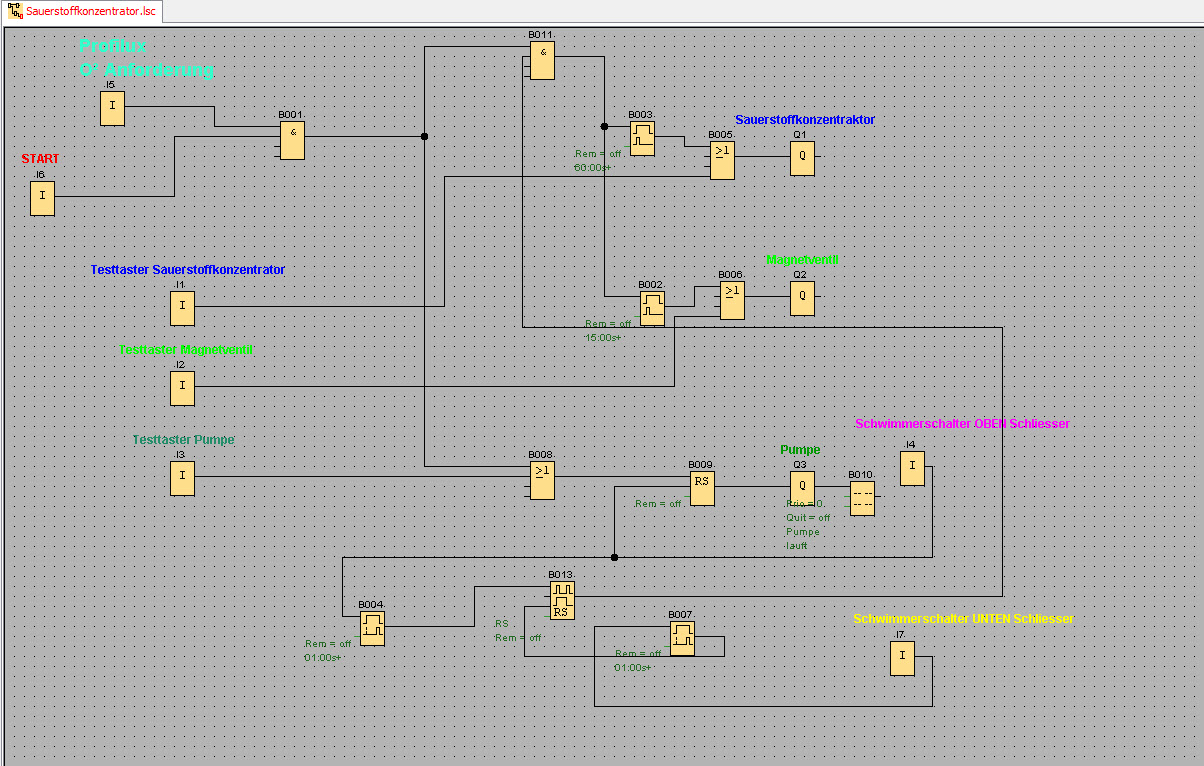Select the message text block B010
Screen dimensions: 1204x766
(861, 499)
